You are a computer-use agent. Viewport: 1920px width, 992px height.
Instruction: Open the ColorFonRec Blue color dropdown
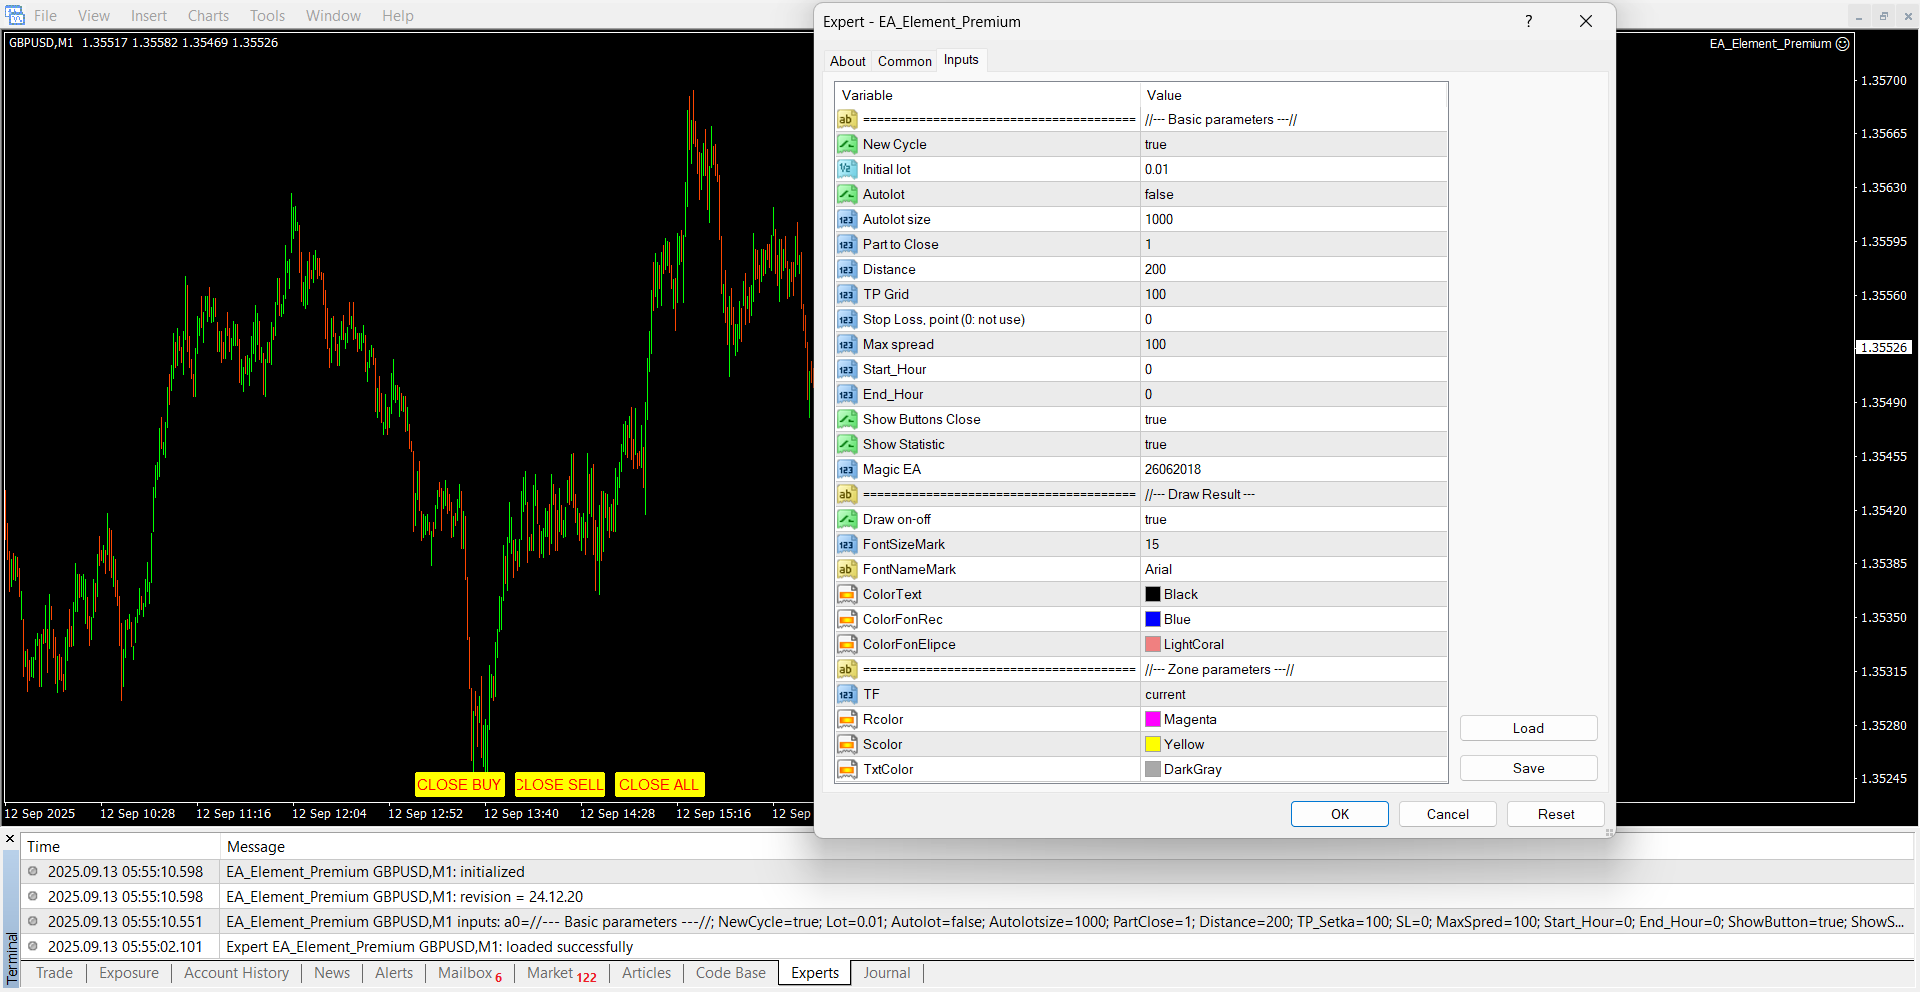pos(1177,619)
